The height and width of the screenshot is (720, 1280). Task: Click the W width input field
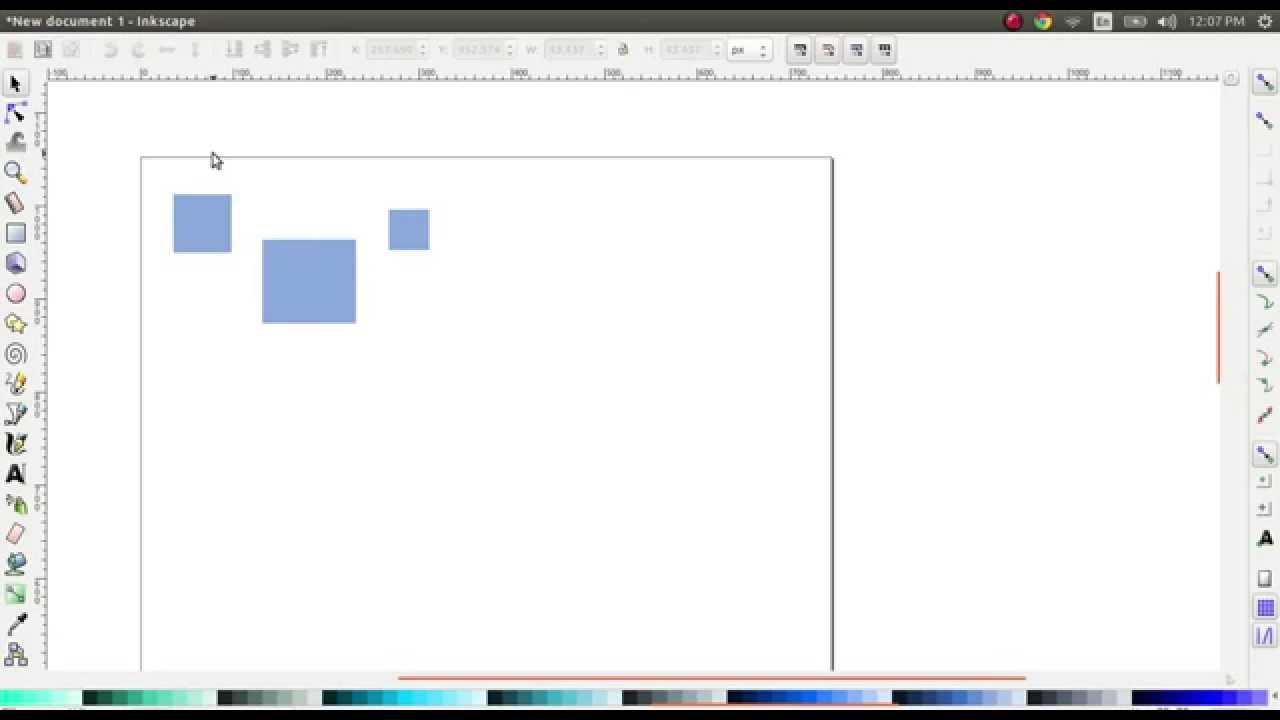(577, 49)
